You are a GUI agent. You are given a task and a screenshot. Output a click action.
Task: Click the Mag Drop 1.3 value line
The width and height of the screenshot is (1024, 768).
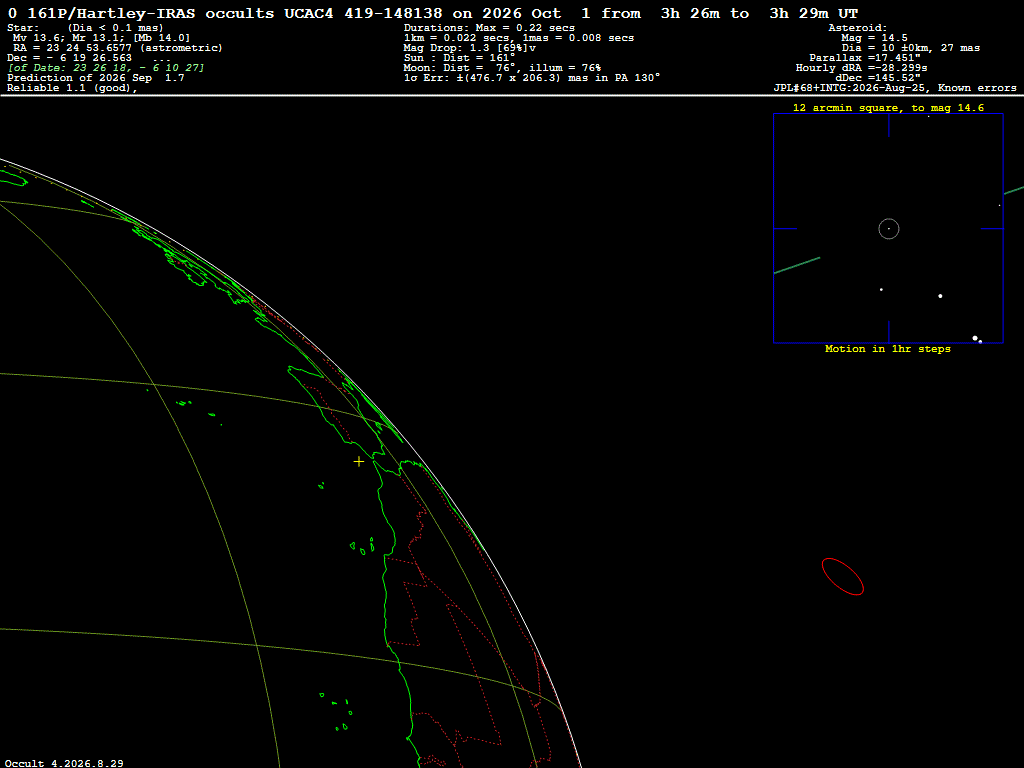(470, 48)
